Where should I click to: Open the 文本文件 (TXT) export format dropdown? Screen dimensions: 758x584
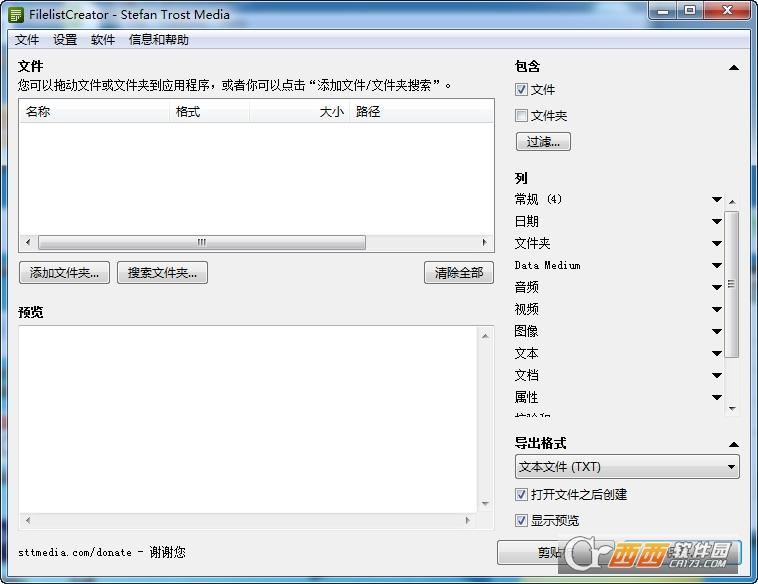(x=627, y=467)
